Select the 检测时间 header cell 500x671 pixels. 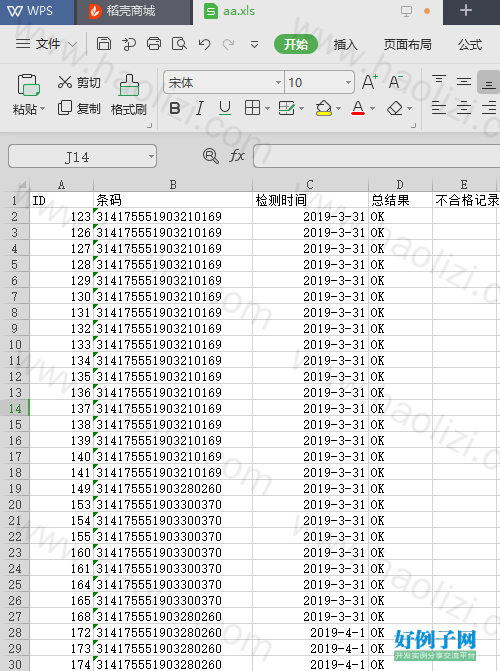[x=310, y=200]
